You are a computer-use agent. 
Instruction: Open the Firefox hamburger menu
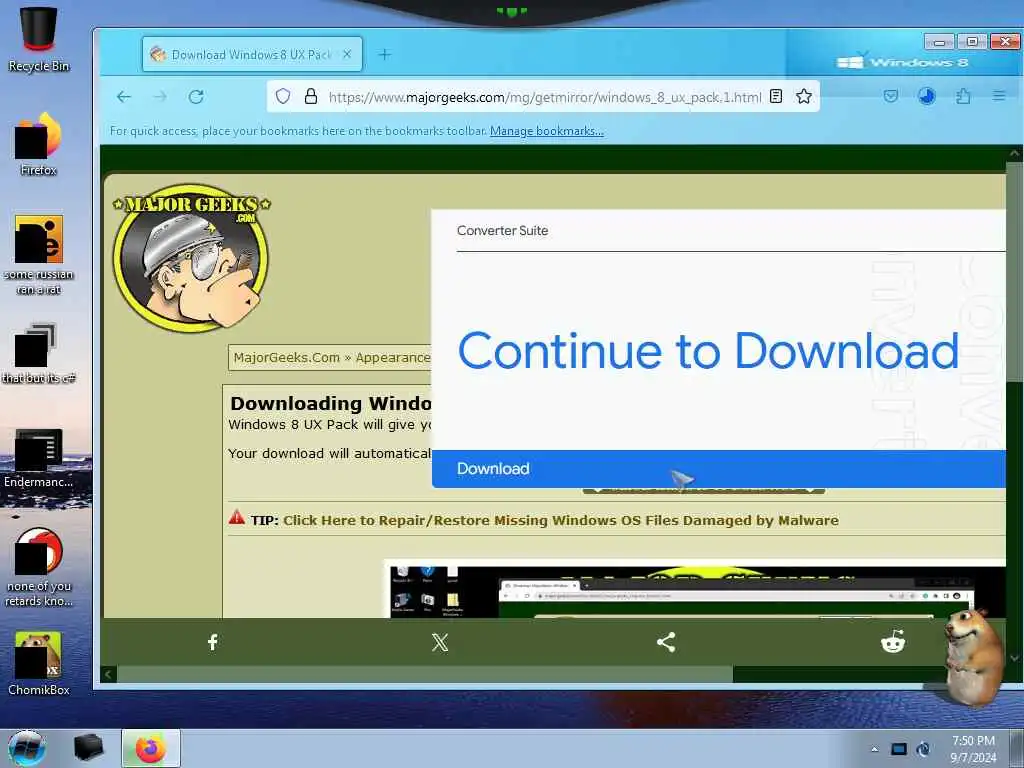[999, 97]
